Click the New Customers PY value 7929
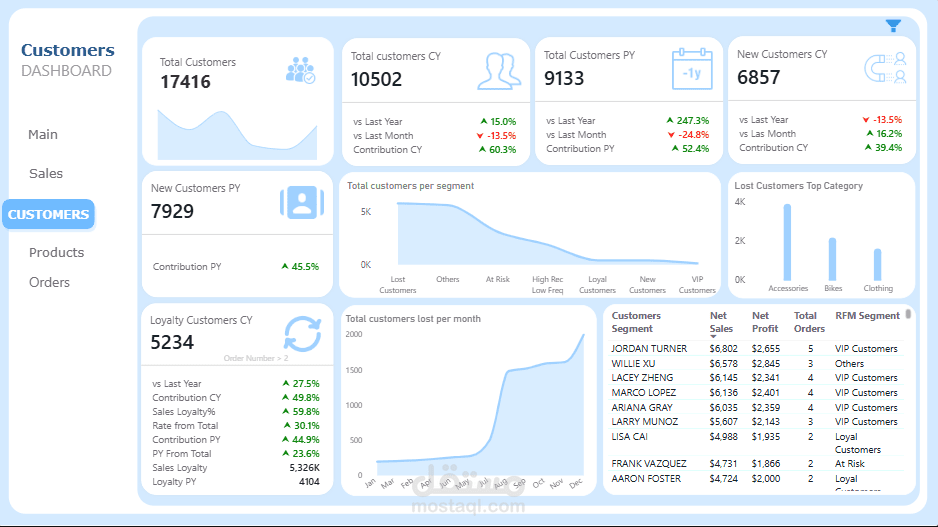 click(x=172, y=211)
